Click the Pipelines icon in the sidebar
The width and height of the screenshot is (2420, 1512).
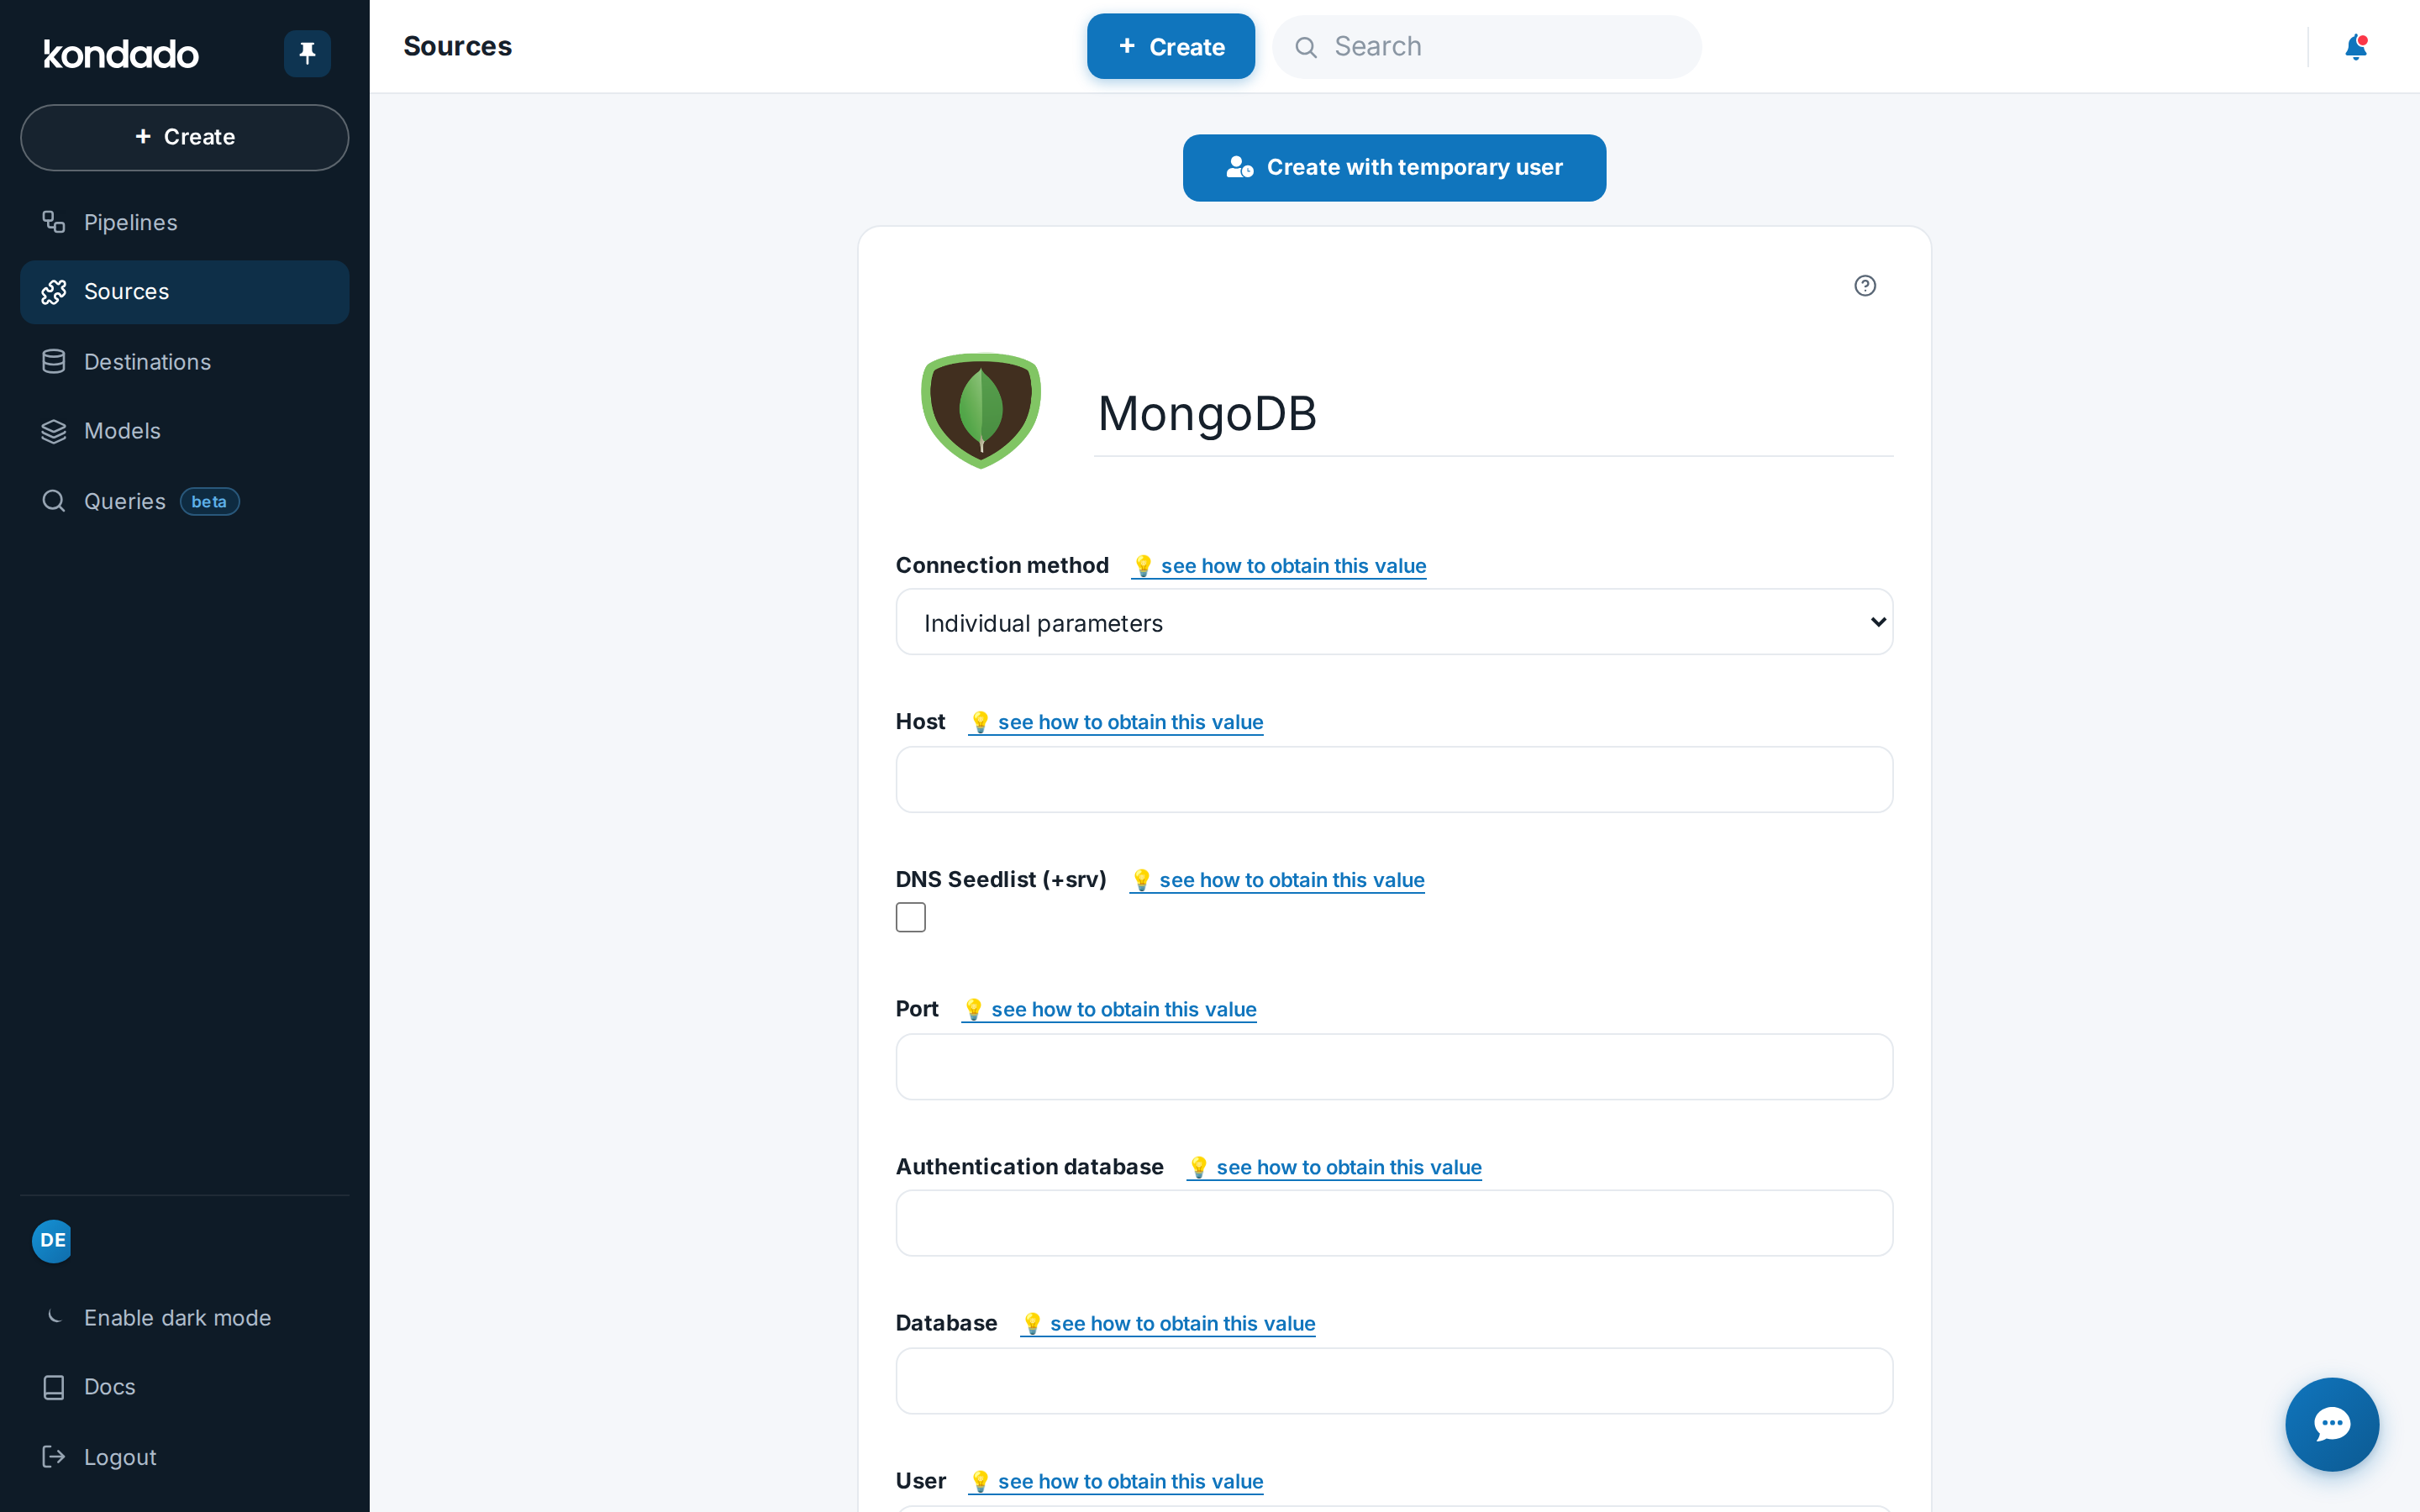pyautogui.click(x=54, y=222)
